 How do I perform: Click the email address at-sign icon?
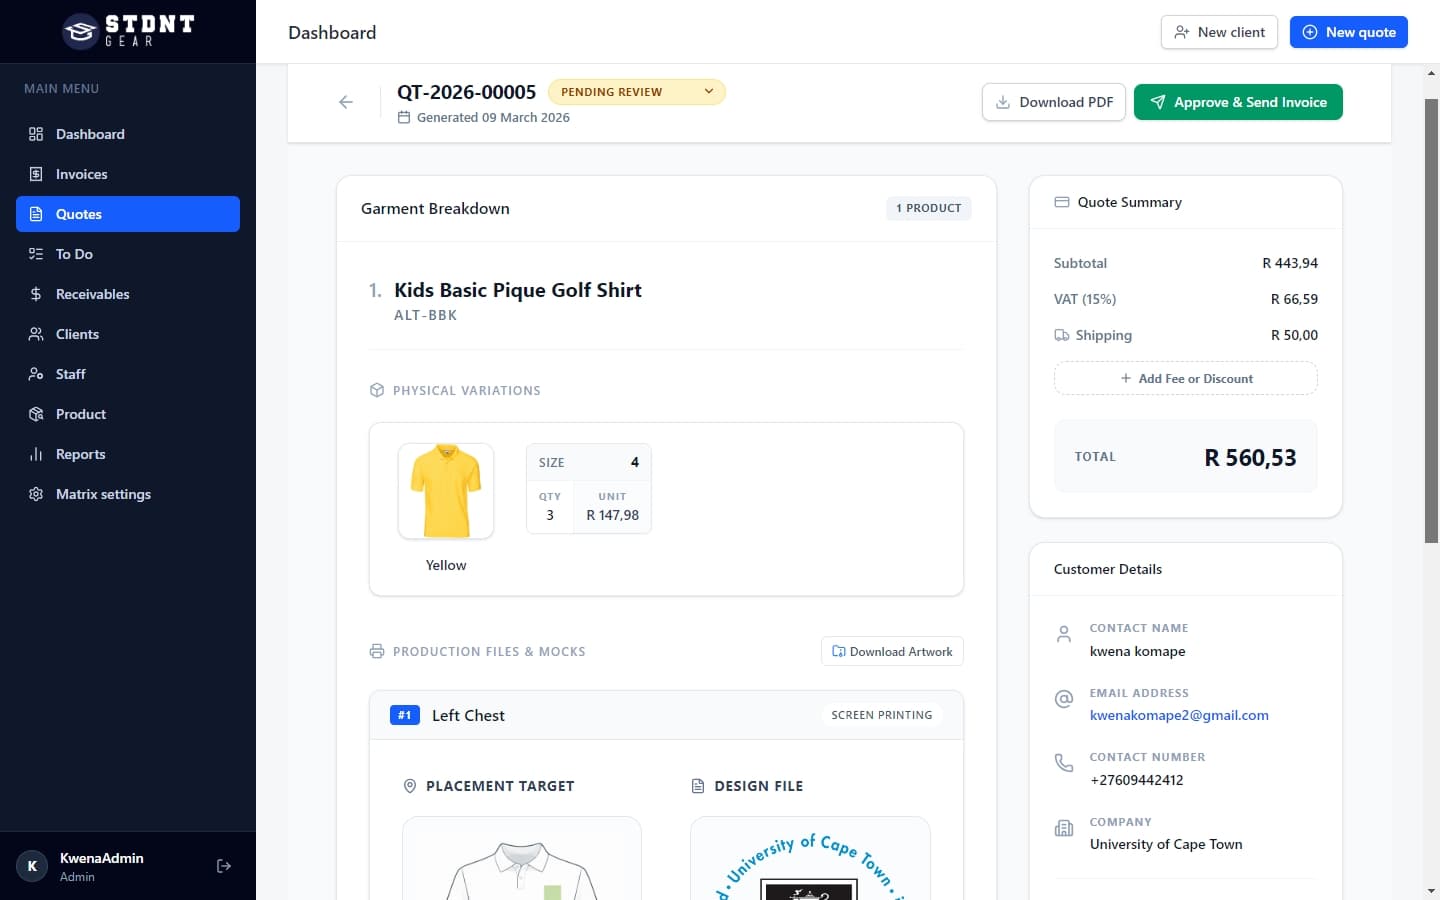1064,699
